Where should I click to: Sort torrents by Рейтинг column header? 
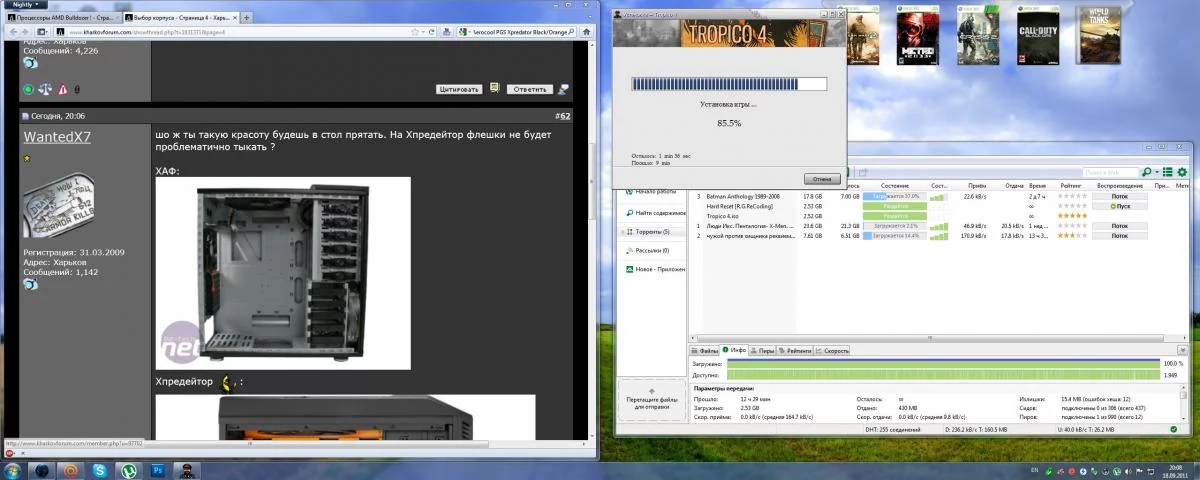tap(1069, 186)
